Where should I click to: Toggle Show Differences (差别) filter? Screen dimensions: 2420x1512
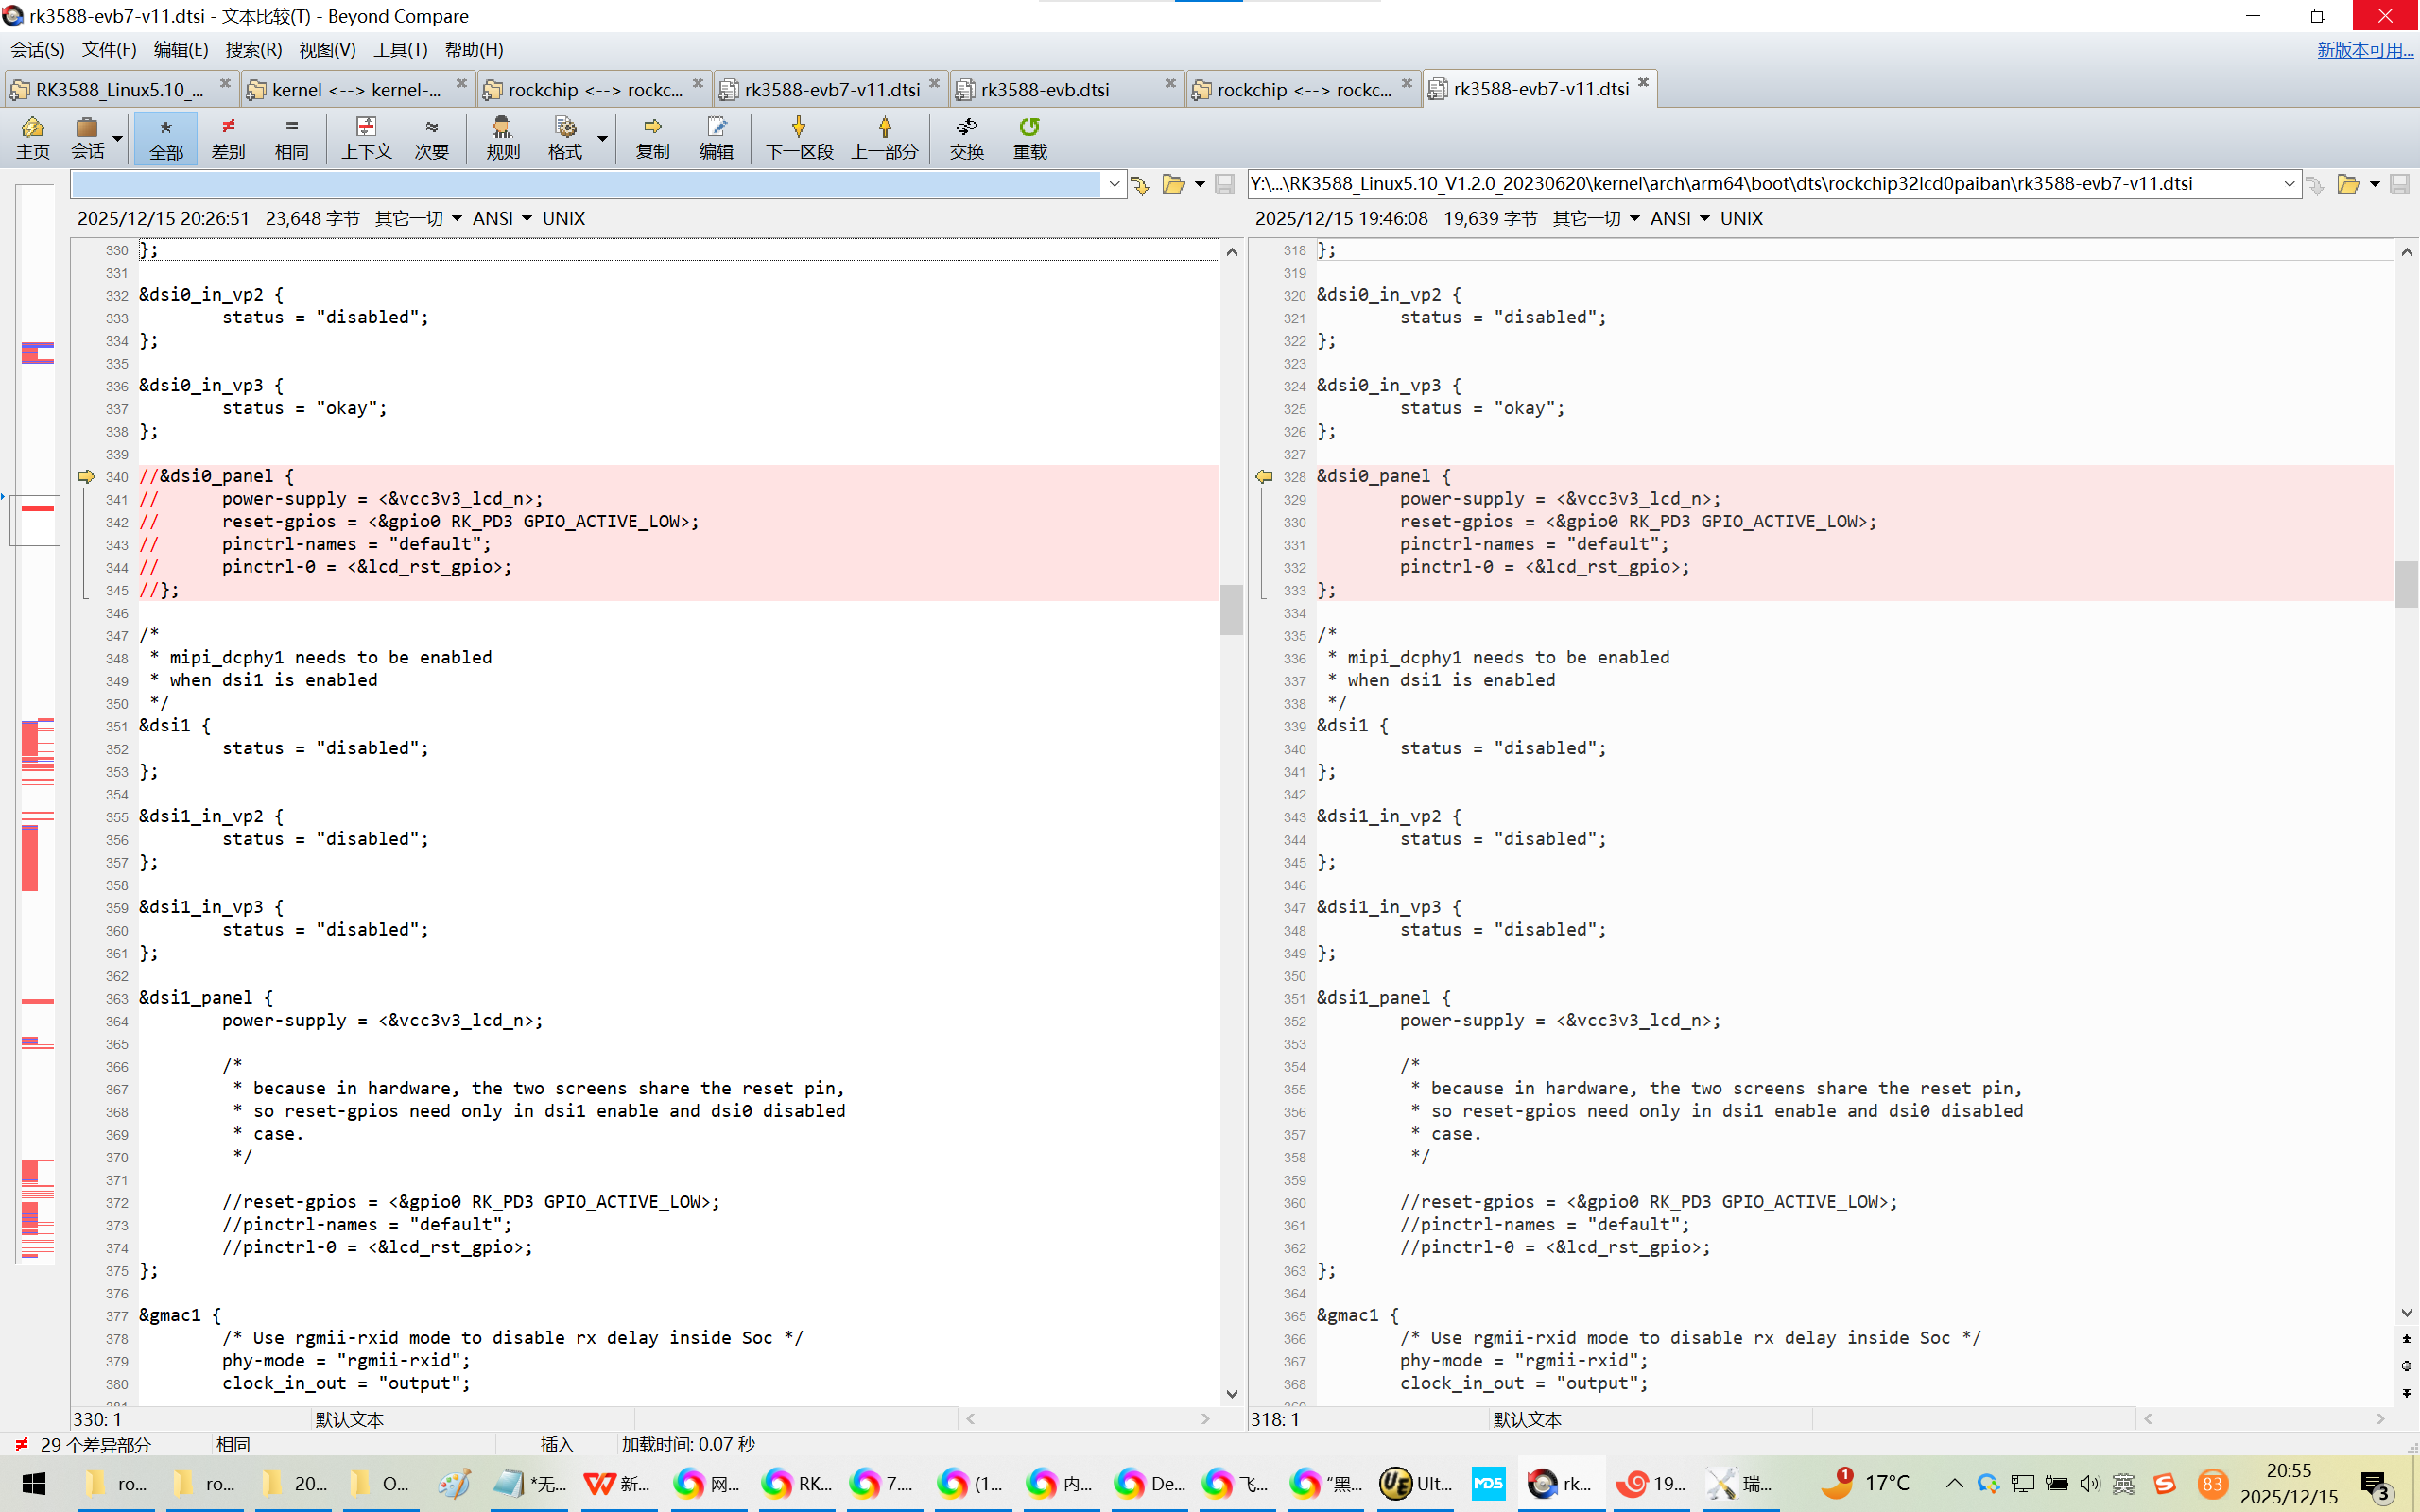click(228, 137)
